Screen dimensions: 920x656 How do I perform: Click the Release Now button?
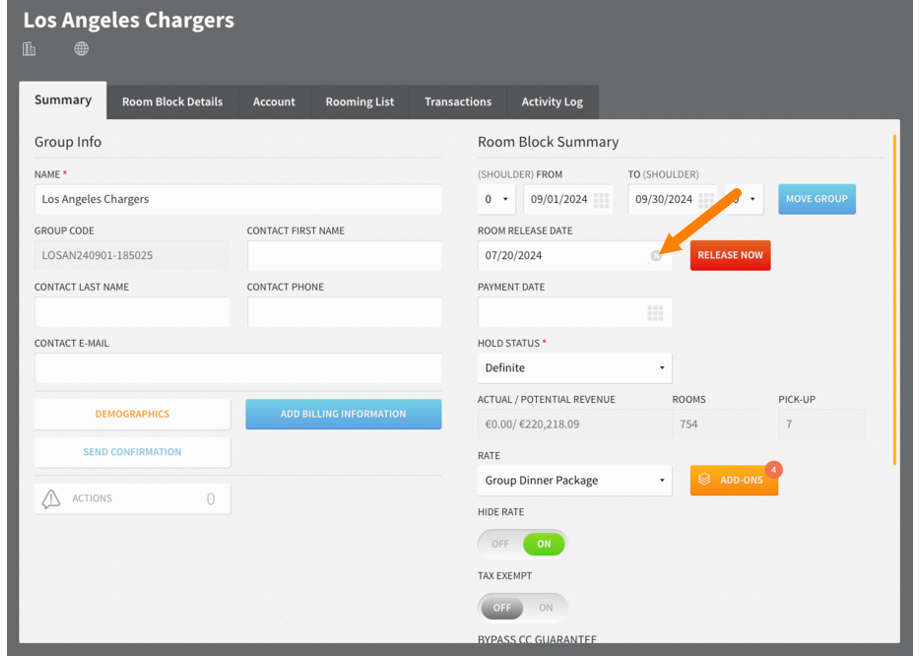(x=730, y=255)
